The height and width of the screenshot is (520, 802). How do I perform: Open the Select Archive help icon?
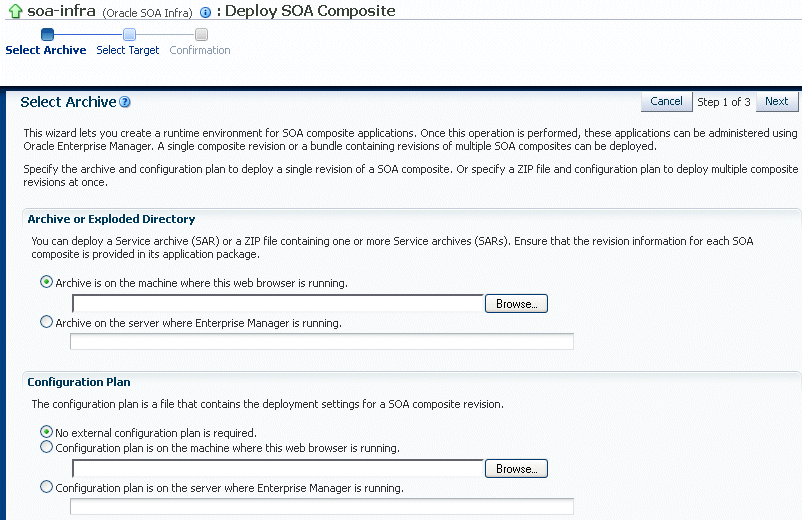coord(125,102)
